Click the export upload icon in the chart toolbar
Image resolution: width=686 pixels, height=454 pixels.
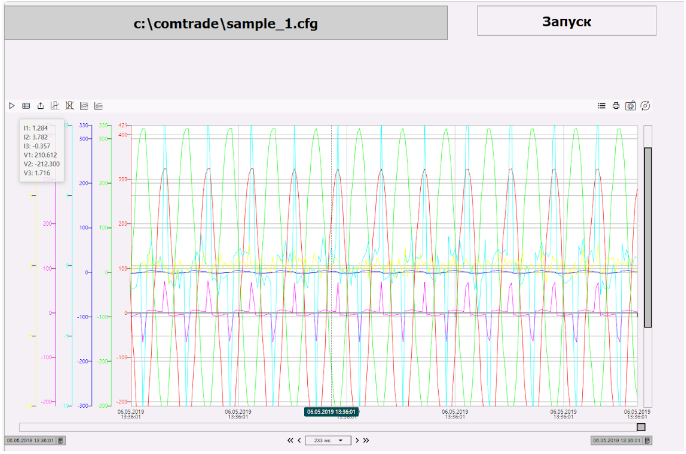[x=40, y=105]
